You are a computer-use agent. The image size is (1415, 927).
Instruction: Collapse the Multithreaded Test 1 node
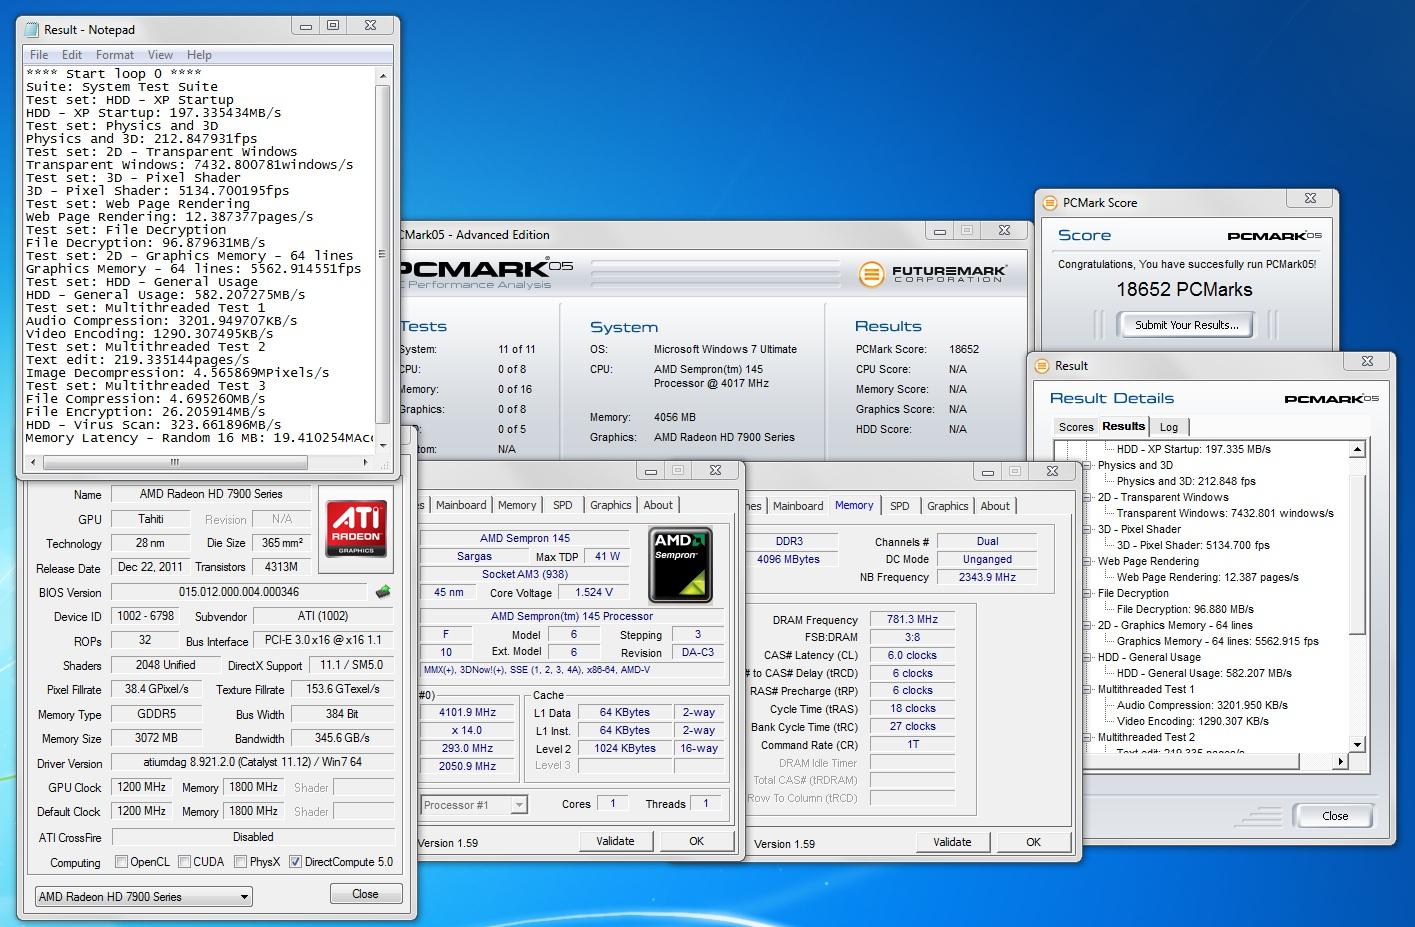tap(1088, 689)
